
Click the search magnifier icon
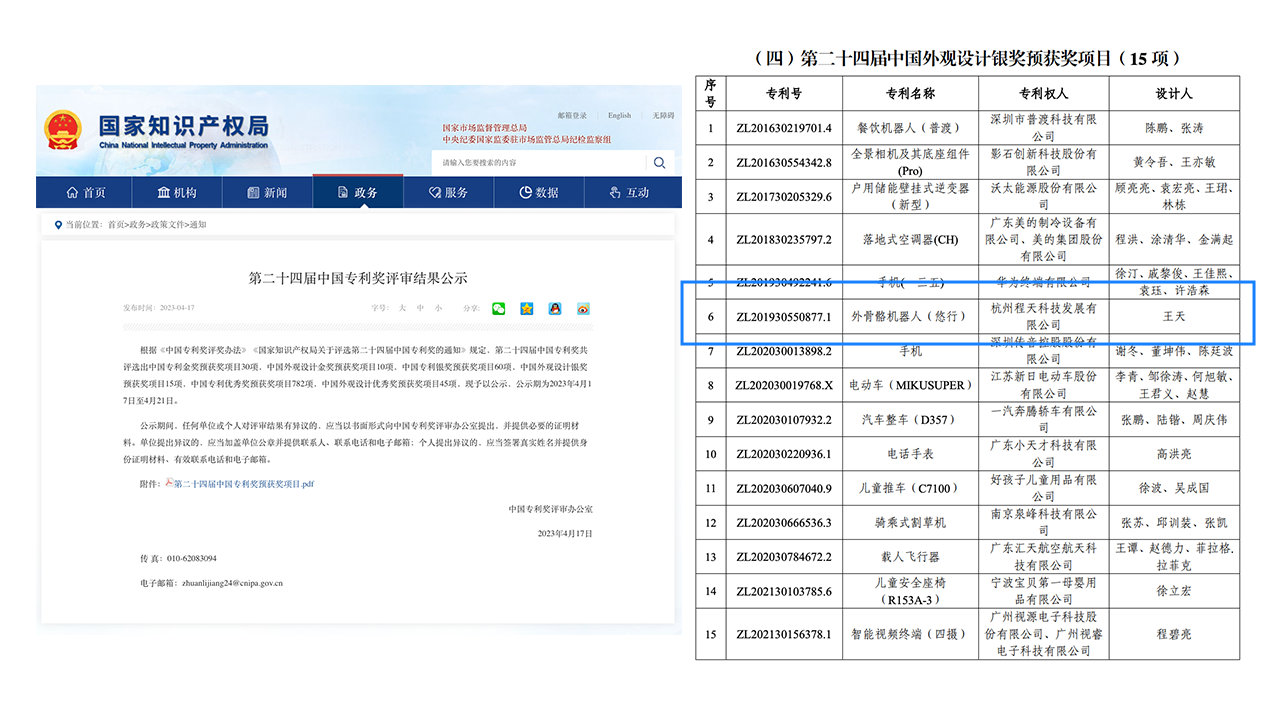(659, 163)
